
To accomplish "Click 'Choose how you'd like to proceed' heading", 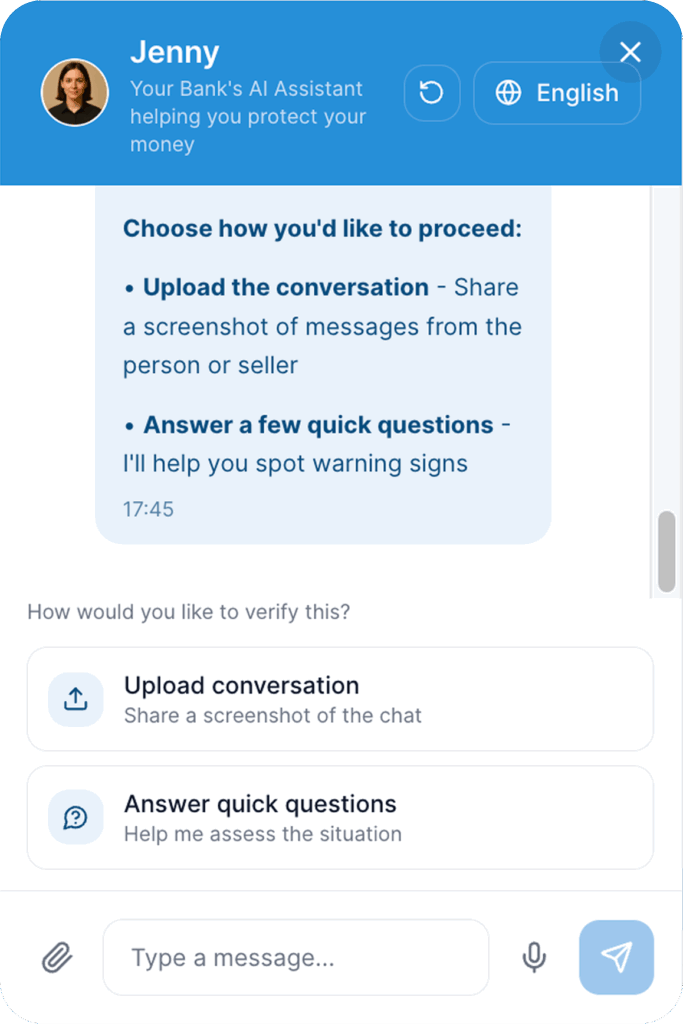I will pyautogui.click(x=322, y=228).
